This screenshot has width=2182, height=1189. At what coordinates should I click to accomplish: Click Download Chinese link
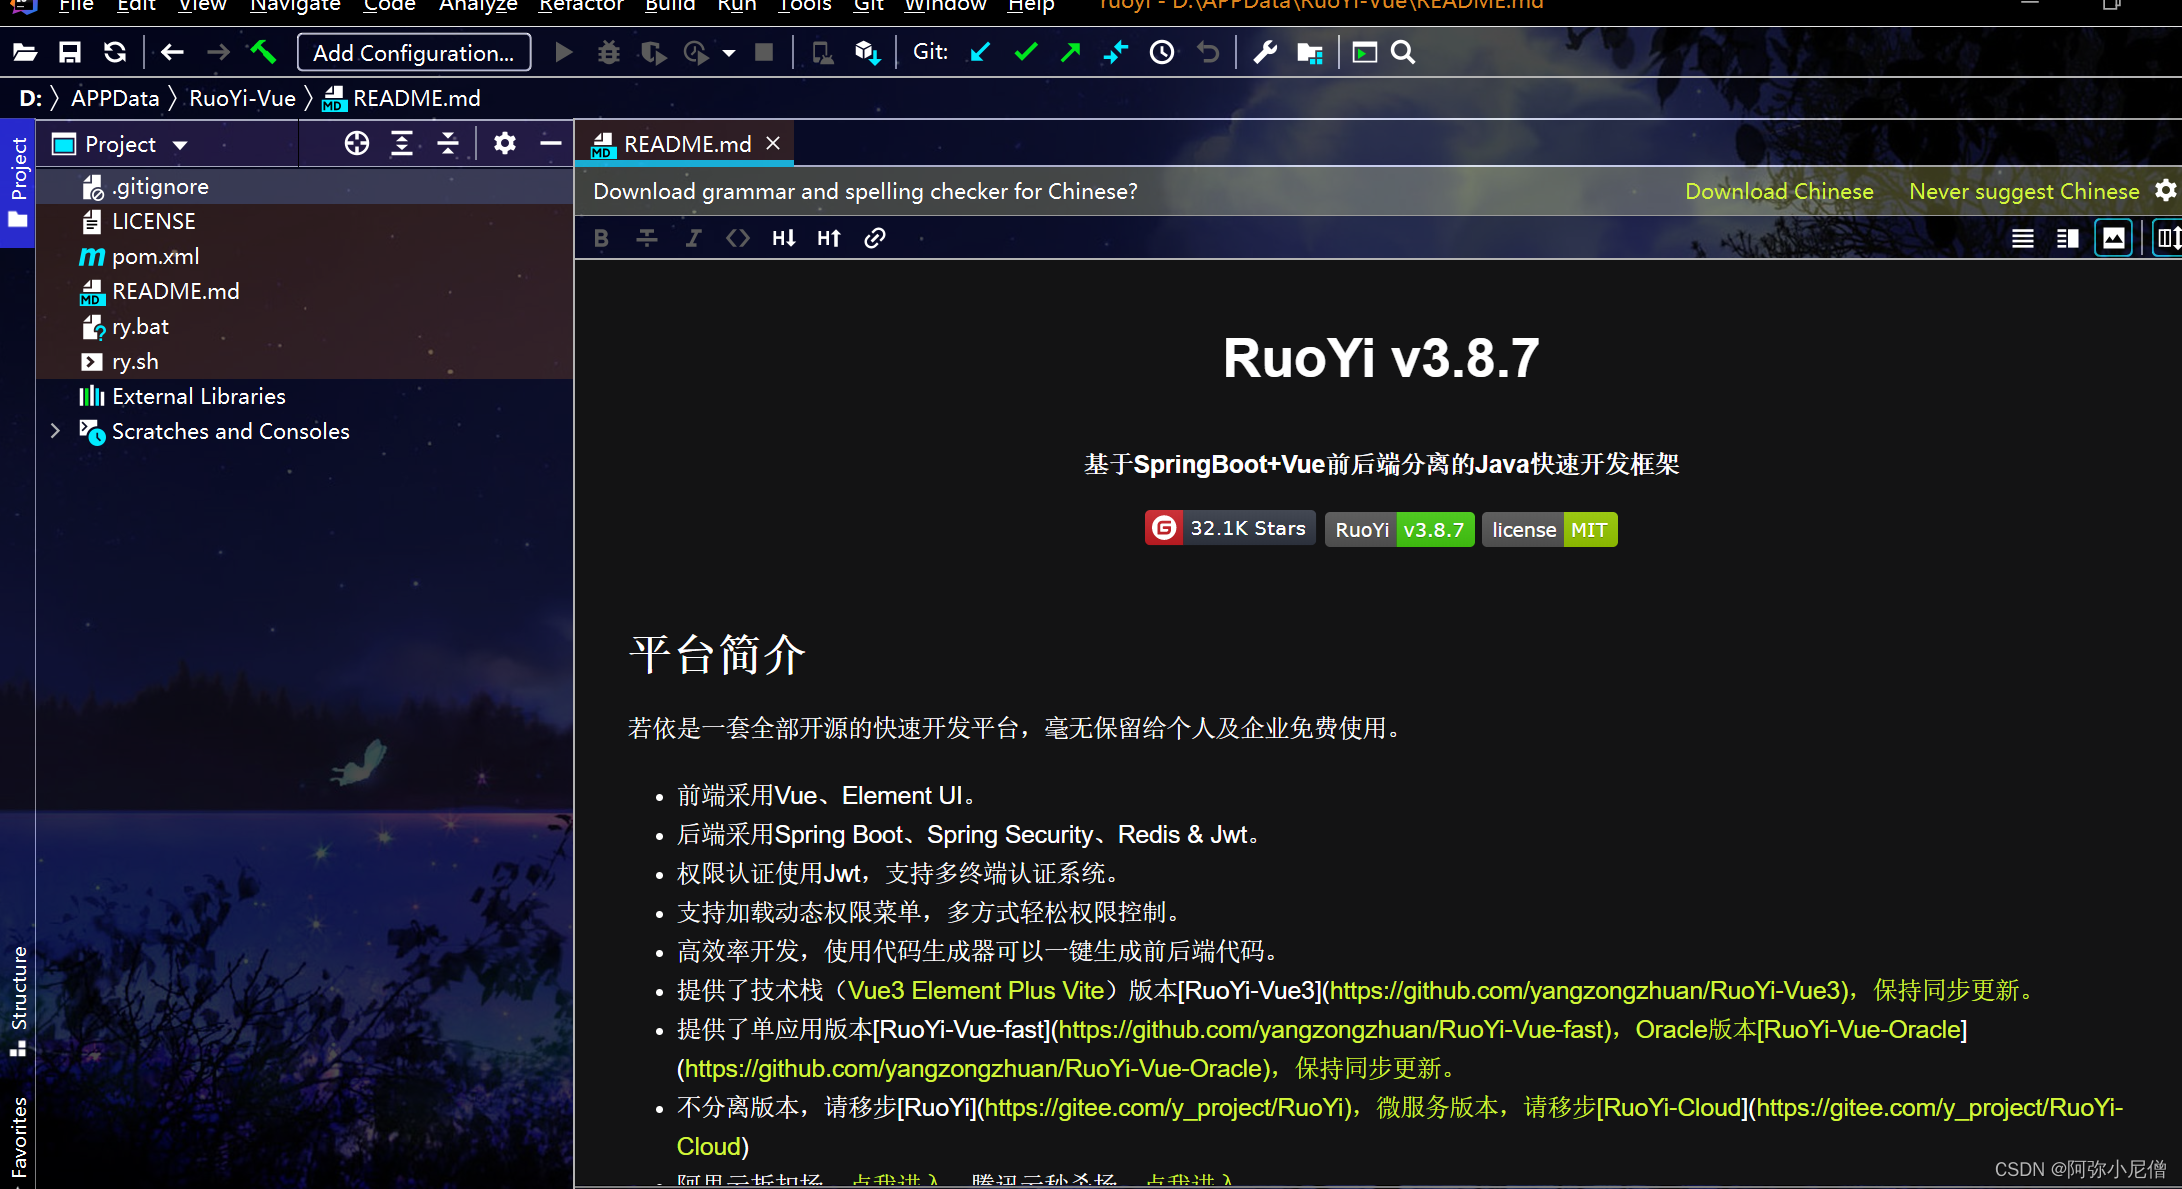[1778, 191]
